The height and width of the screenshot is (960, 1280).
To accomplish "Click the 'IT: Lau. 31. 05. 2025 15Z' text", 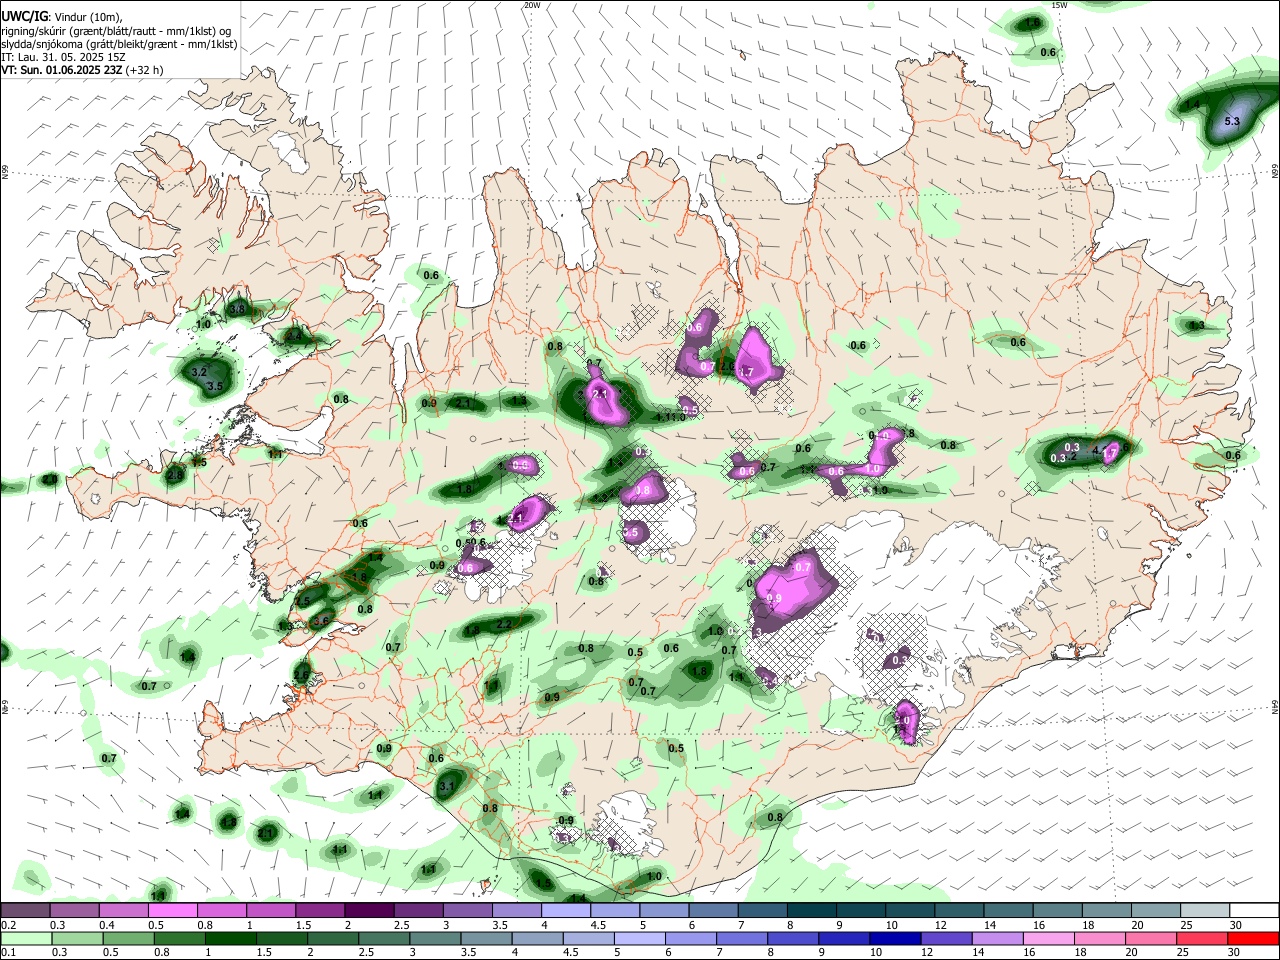I will [x=63, y=57].
